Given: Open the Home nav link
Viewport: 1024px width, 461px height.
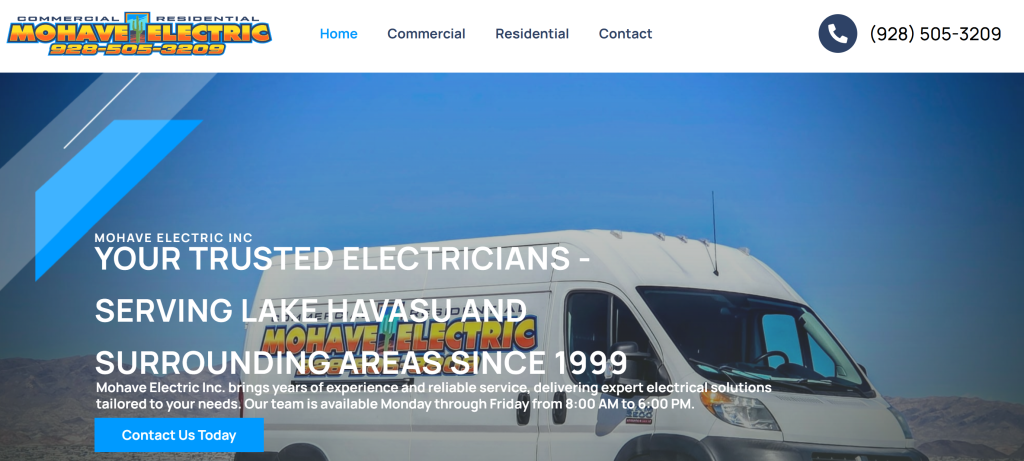Looking at the screenshot, I should point(338,33).
